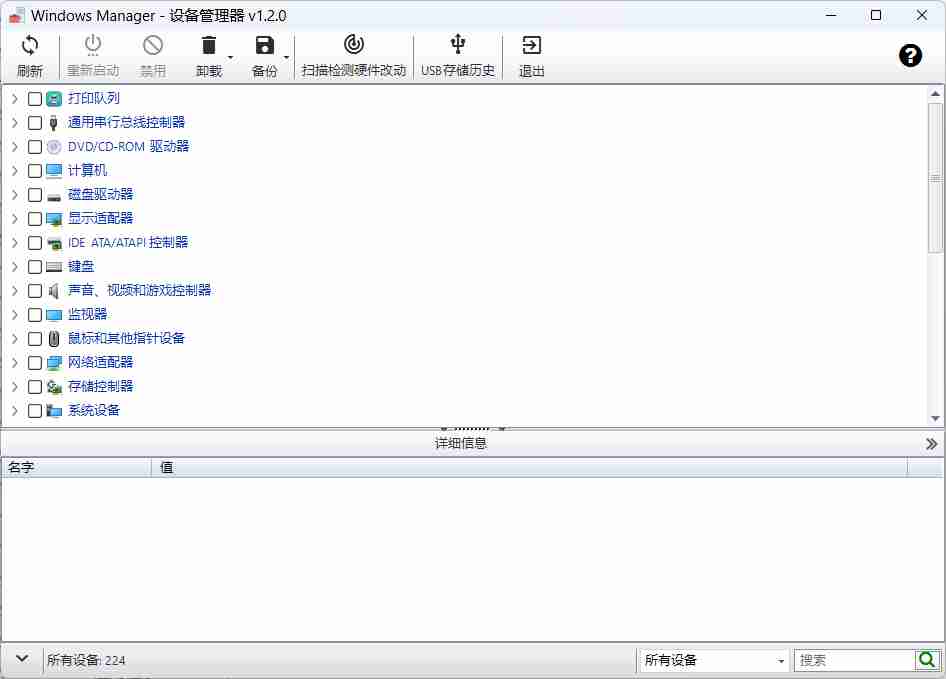Click the 禁用 (Disable) toolbar icon
Screen dimensions: 946x679
click(153, 45)
